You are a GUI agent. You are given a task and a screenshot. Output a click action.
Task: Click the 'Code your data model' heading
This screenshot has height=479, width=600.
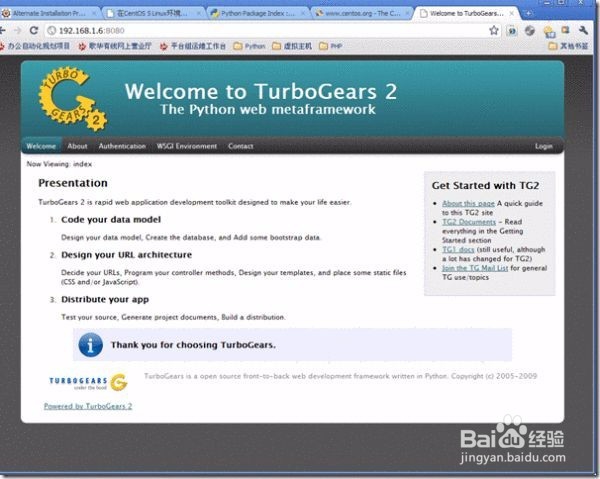click(x=111, y=220)
